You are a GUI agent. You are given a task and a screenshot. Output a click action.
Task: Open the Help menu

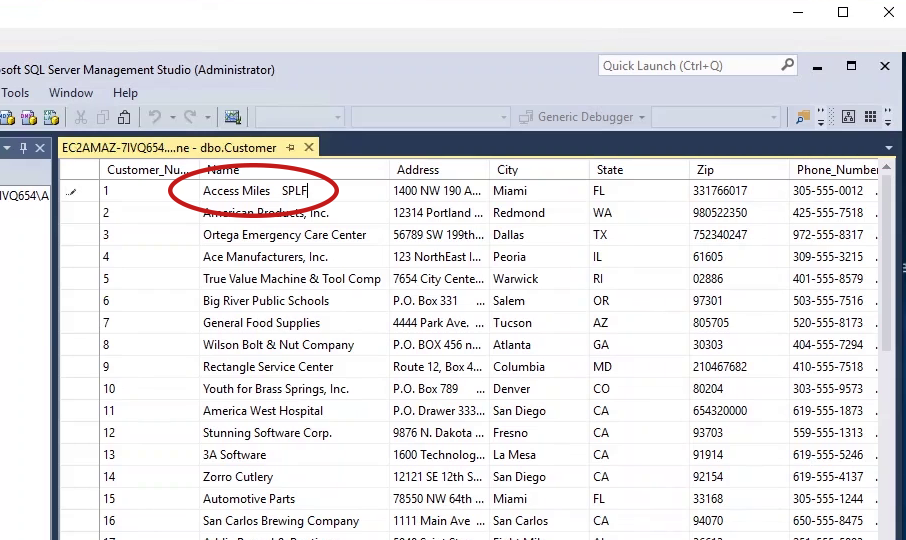(125, 93)
